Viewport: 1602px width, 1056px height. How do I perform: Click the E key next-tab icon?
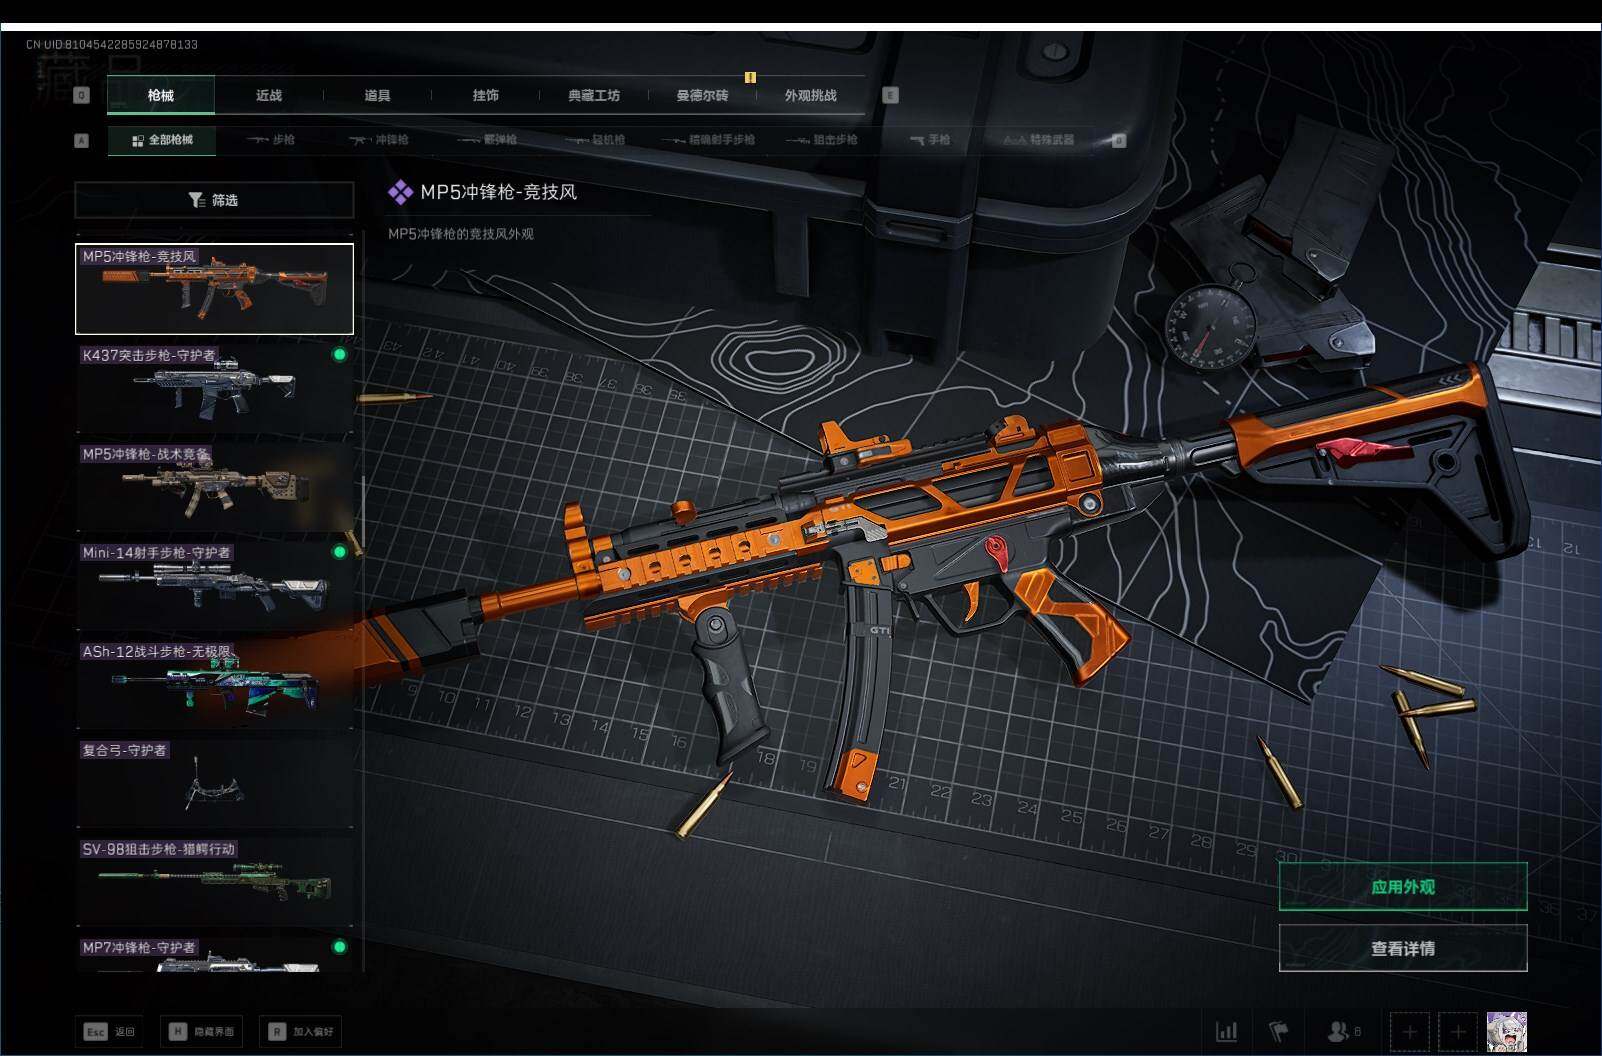(890, 95)
